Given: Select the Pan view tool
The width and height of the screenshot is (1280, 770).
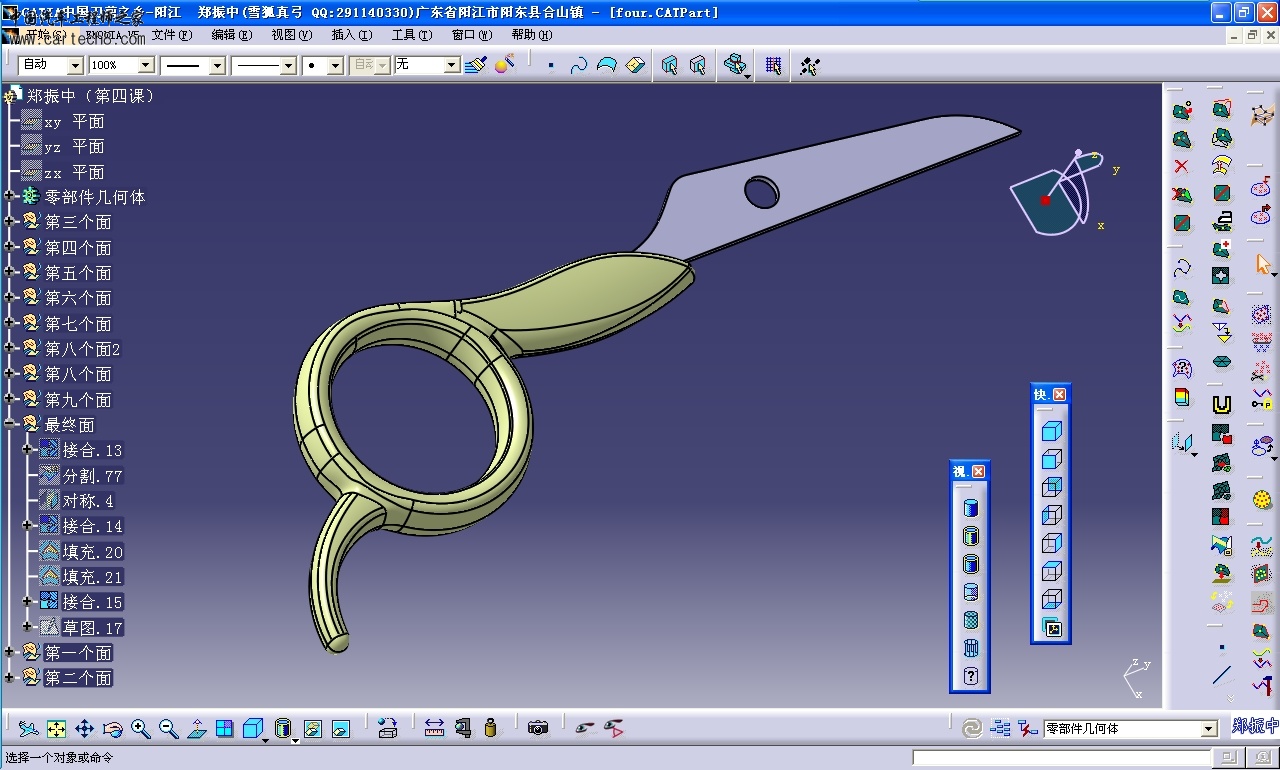Looking at the screenshot, I should 85,729.
